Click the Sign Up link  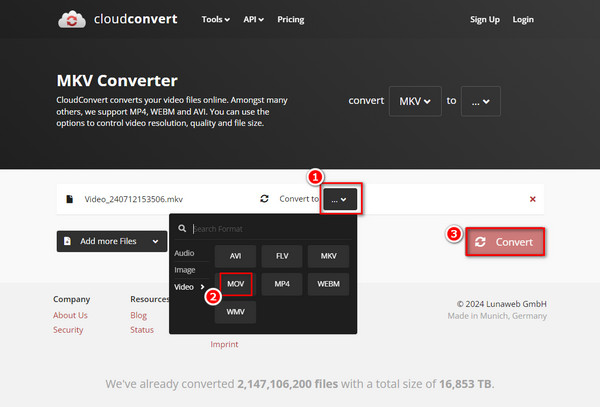click(x=485, y=20)
